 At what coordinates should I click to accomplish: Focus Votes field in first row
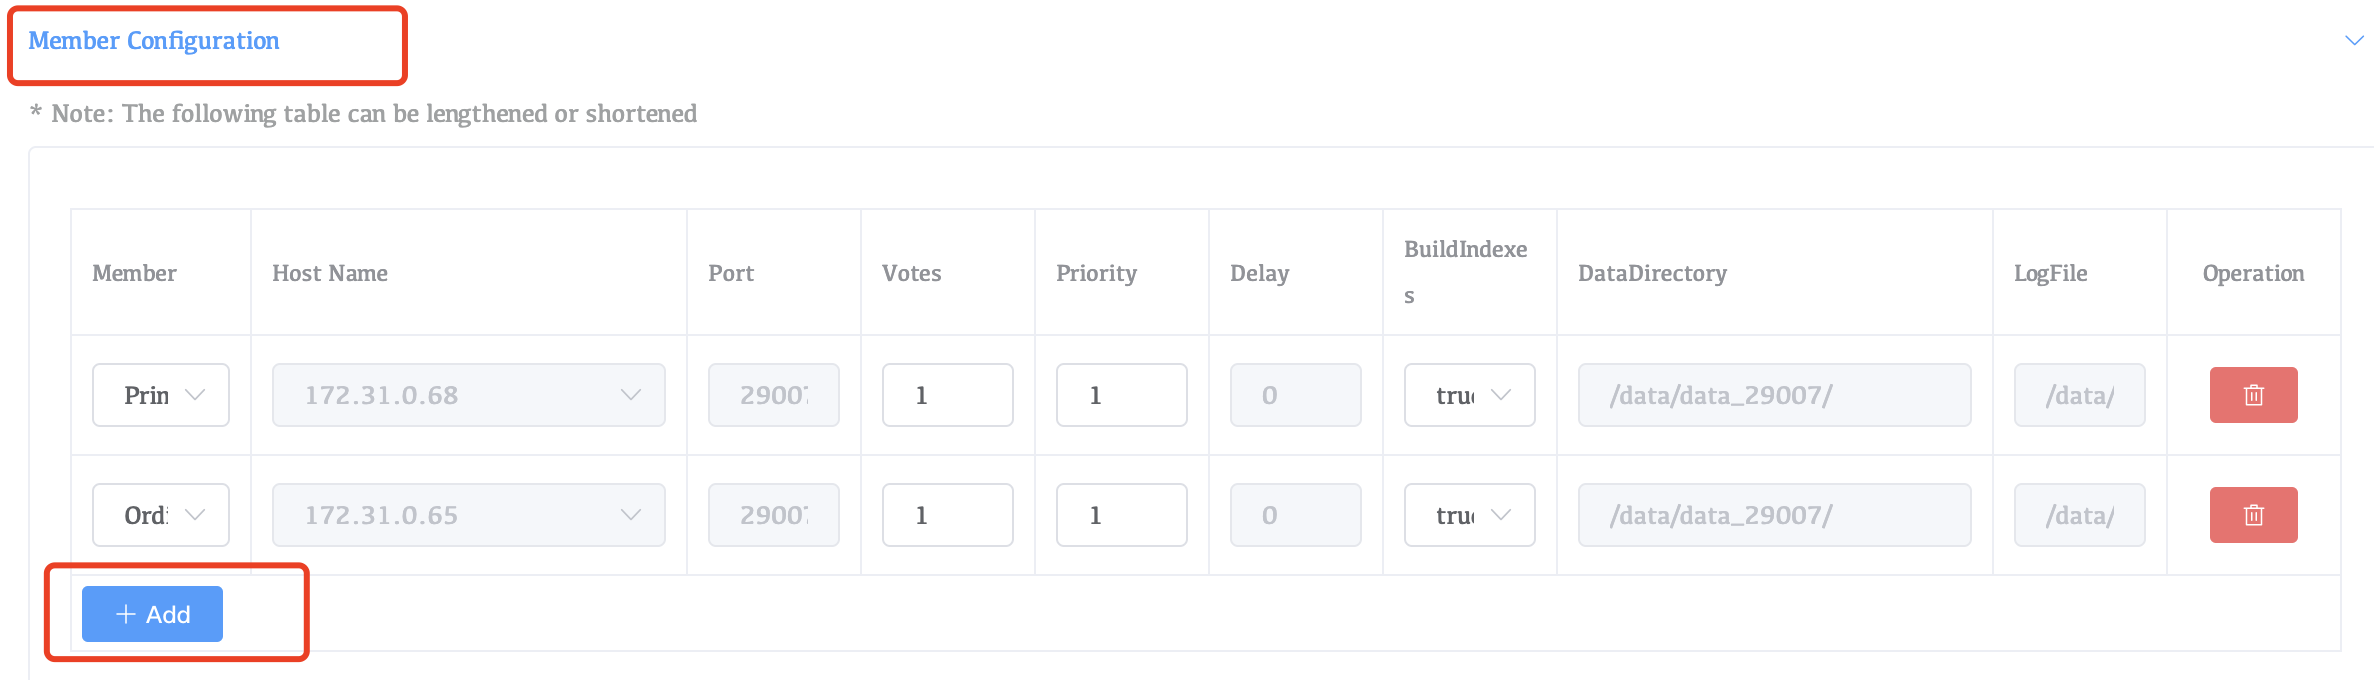(x=947, y=395)
